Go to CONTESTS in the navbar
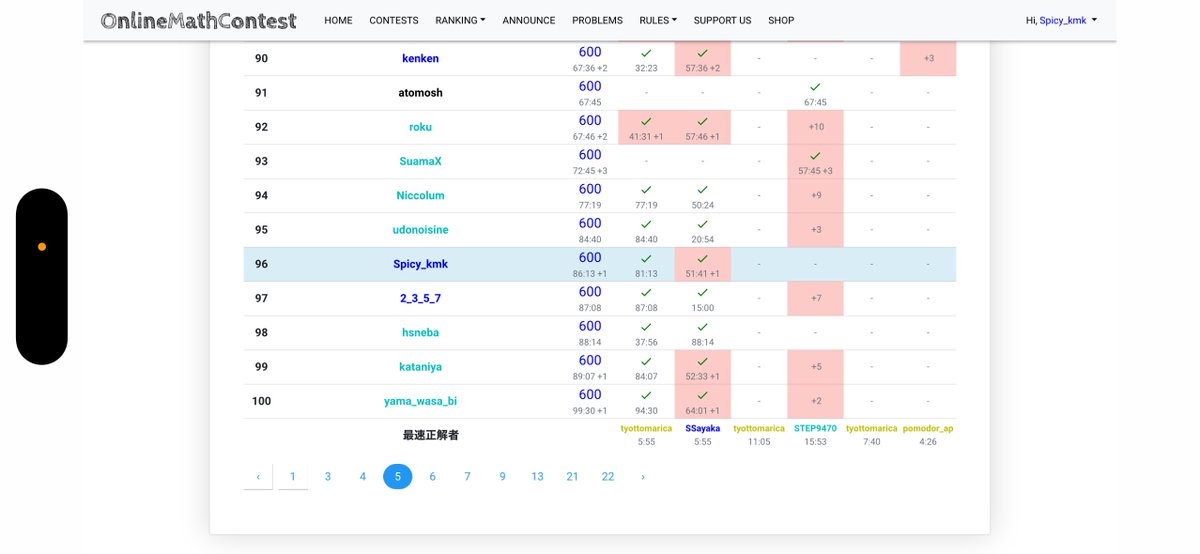The height and width of the screenshot is (554, 1200). [x=394, y=20]
